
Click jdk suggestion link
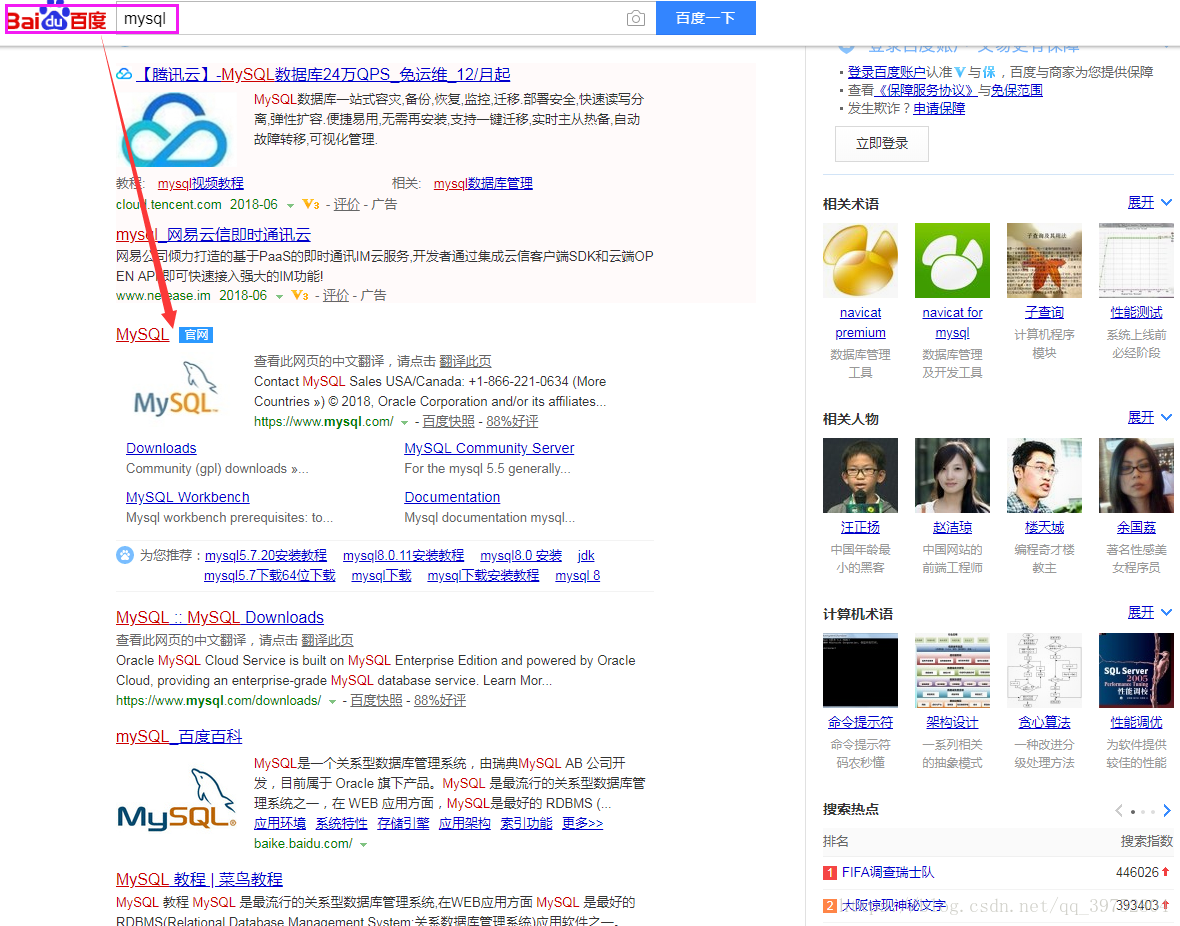point(586,556)
